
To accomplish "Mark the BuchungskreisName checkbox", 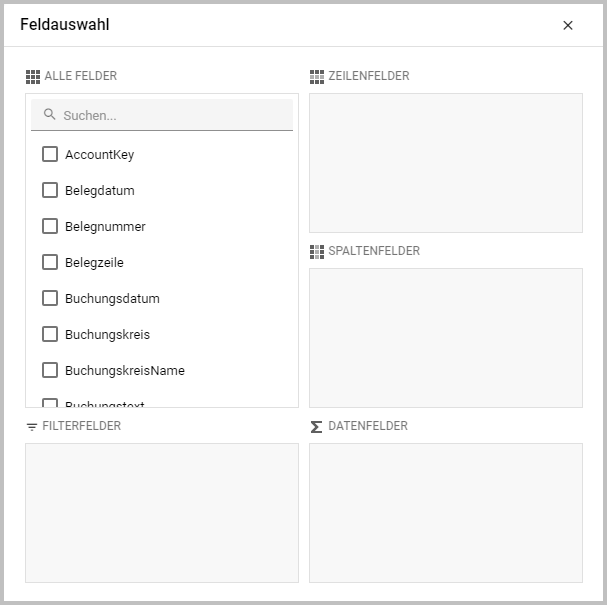I will click(x=50, y=370).
